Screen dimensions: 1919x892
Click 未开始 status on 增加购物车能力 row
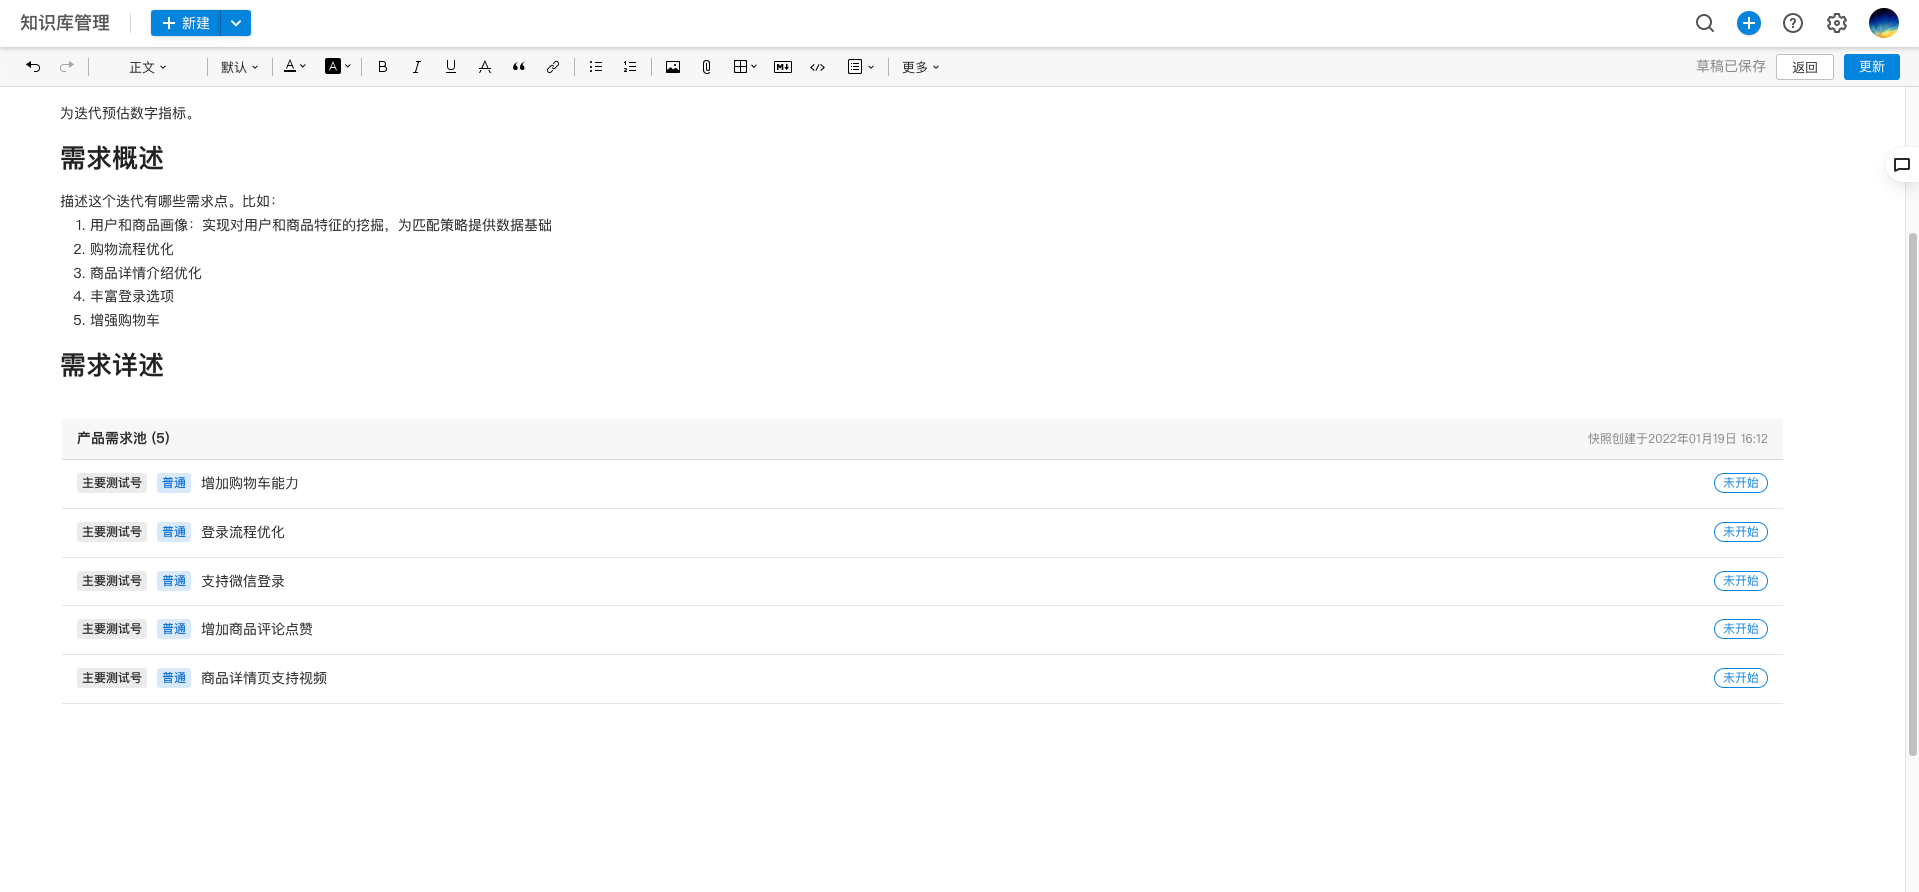pyautogui.click(x=1741, y=483)
